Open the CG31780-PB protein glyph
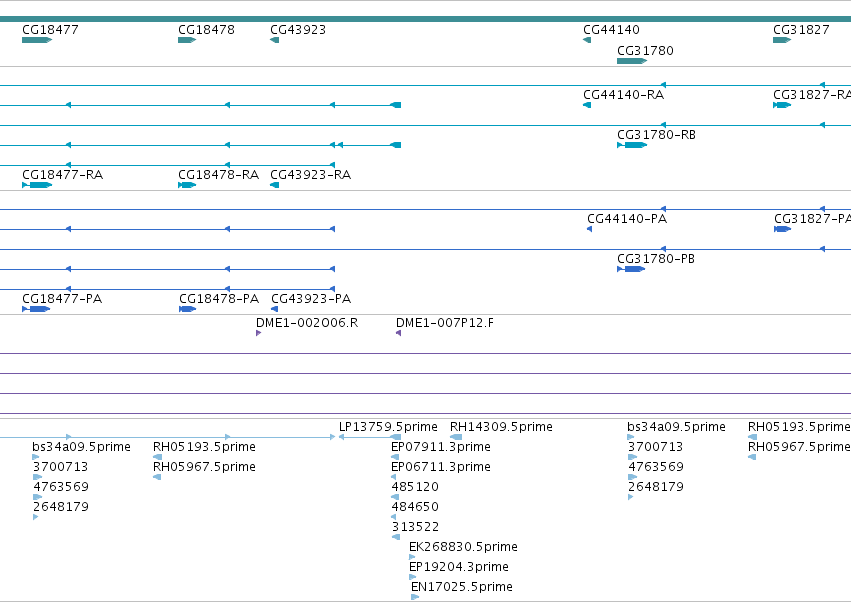 tap(631, 269)
